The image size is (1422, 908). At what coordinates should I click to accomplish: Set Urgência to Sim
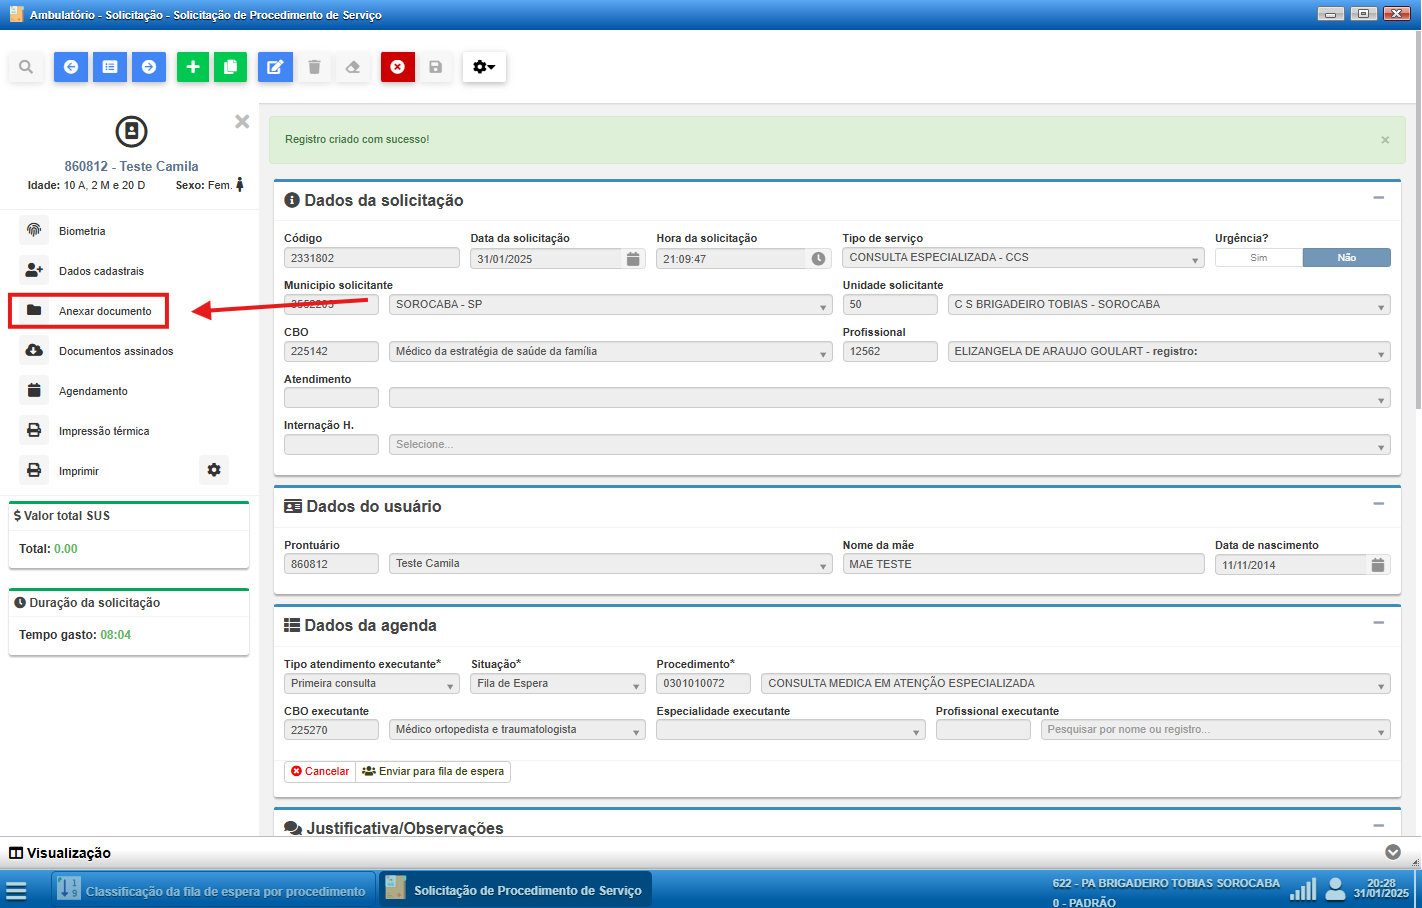1258,258
